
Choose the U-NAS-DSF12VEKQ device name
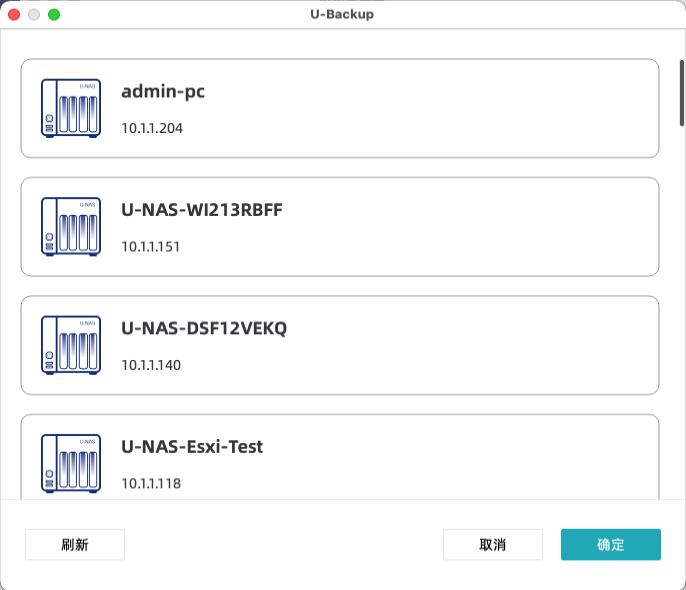[204, 328]
